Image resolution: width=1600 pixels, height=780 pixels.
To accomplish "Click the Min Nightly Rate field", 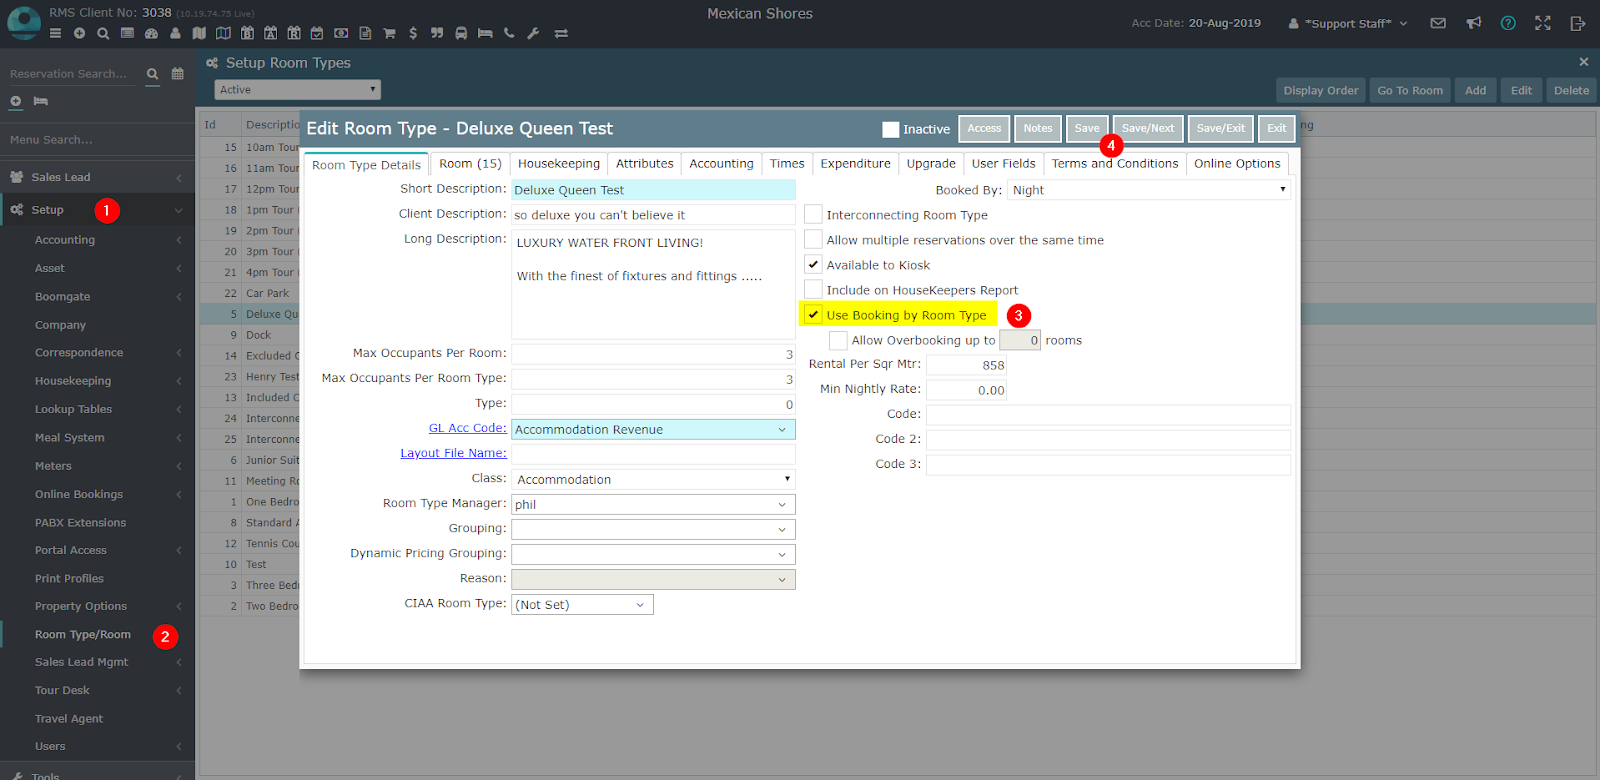I will tap(966, 390).
